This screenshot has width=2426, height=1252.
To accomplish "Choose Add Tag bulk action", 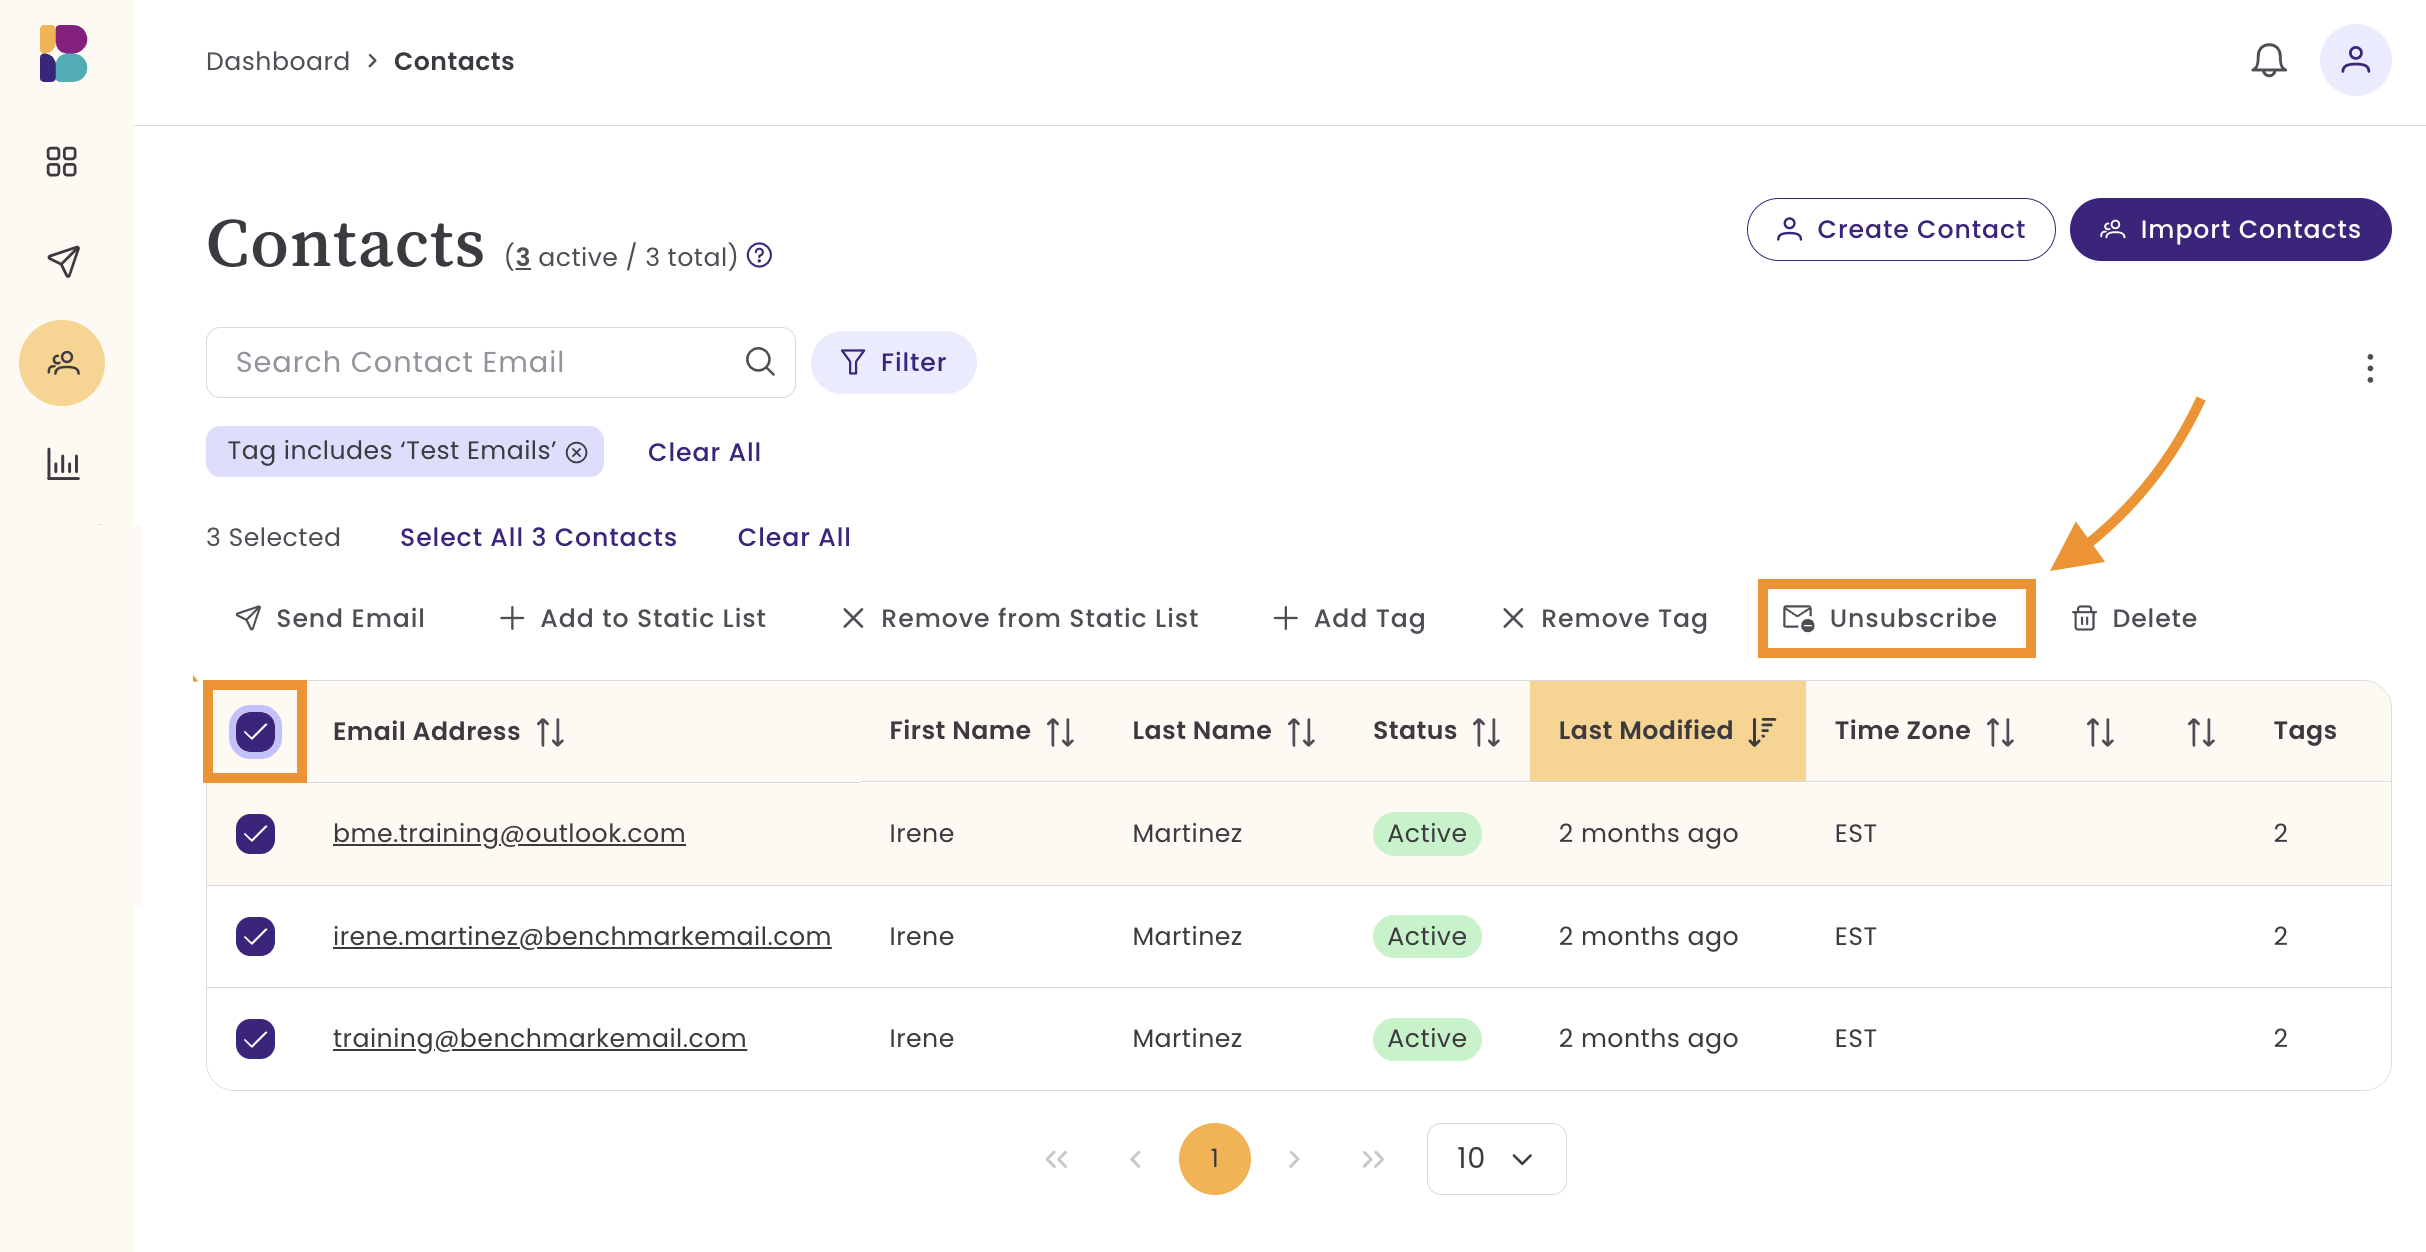I will [1349, 618].
